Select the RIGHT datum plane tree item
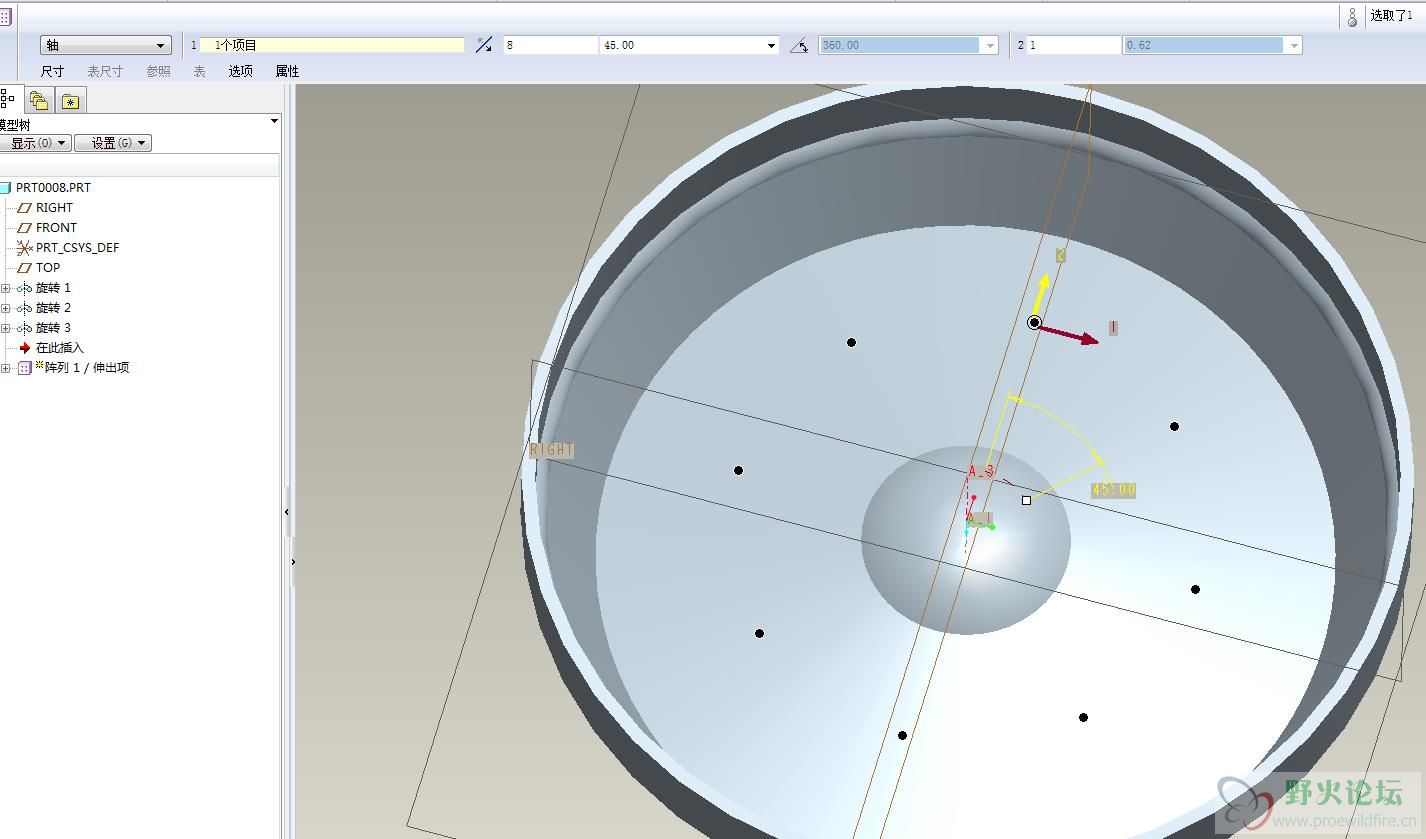Image resolution: width=1426 pixels, height=839 pixels. 54,207
